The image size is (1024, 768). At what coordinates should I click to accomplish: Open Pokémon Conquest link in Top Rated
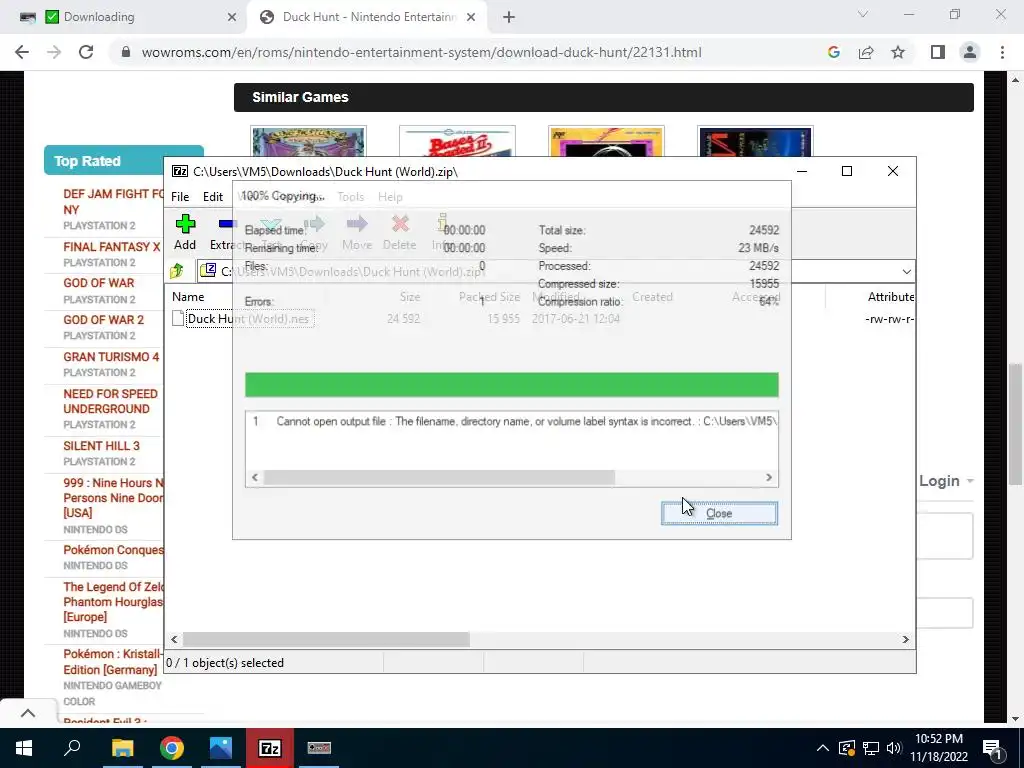coord(113,550)
